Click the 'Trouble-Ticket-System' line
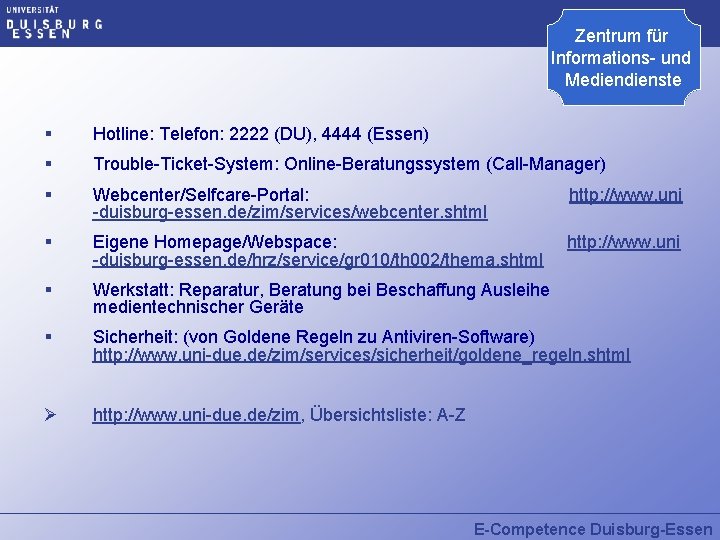720x540 pixels. pyautogui.click(x=349, y=164)
